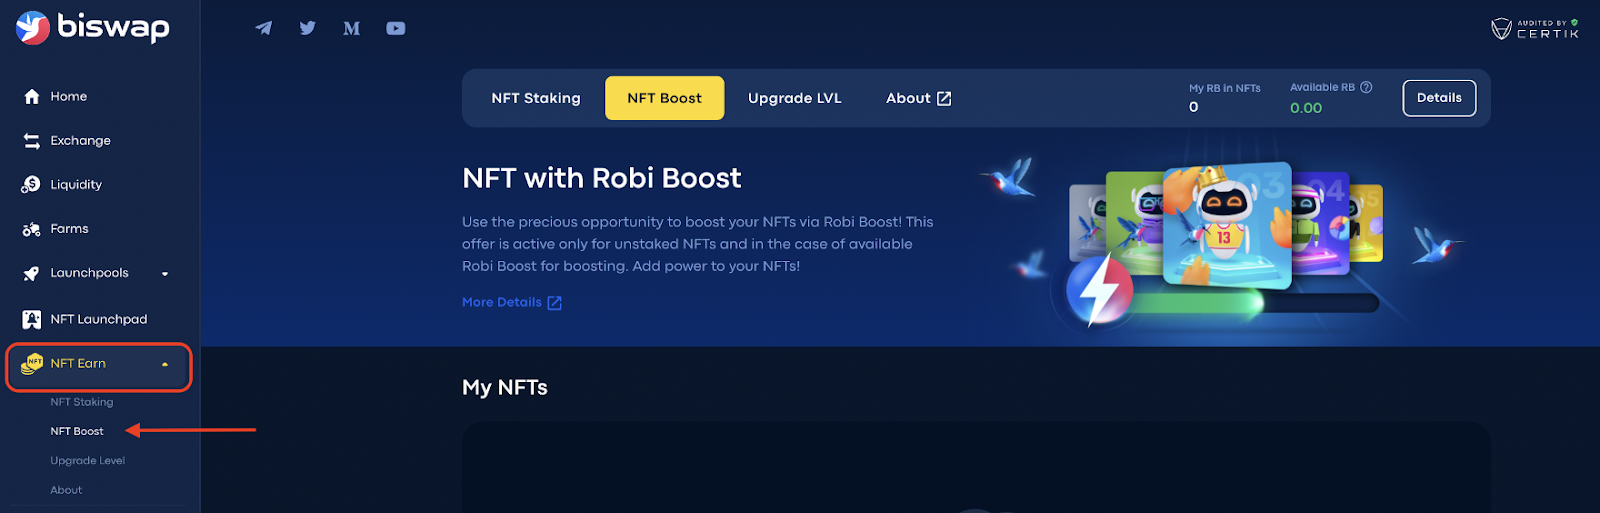This screenshot has height=513, width=1600.
Task: Open Farms in sidebar
Action: click(x=70, y=229)
